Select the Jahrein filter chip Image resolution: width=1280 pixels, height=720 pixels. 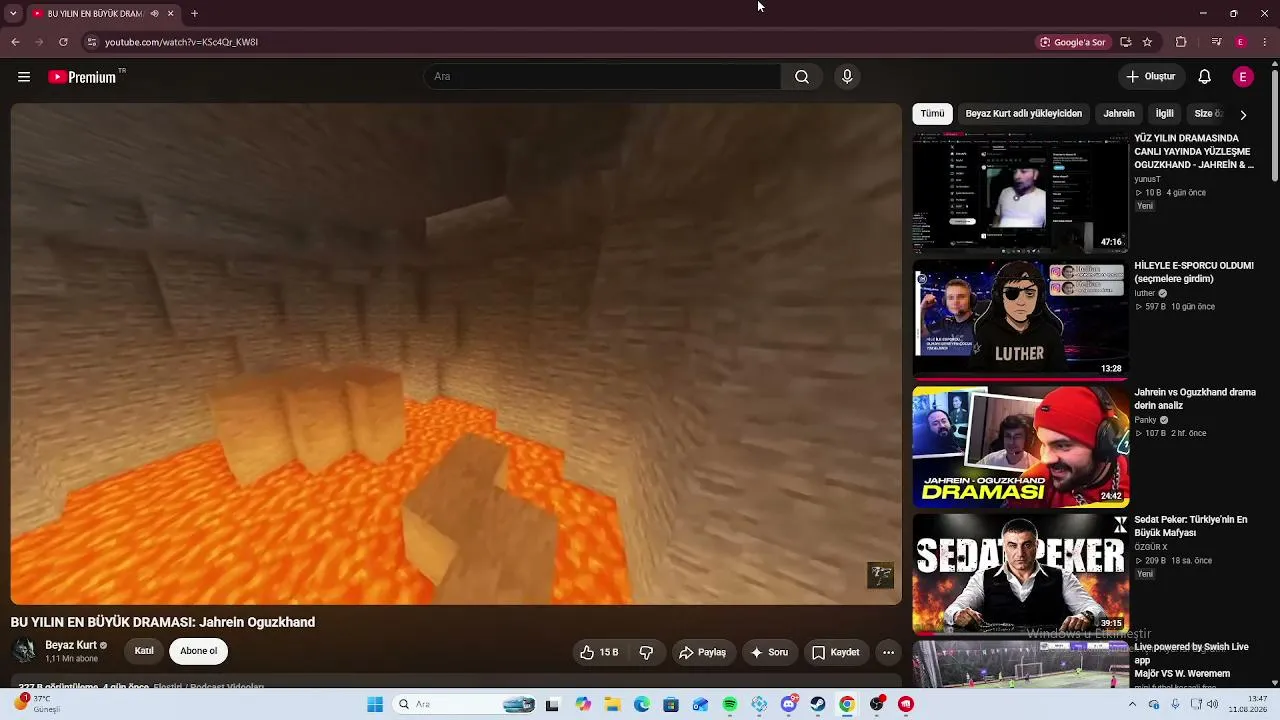pyautogui.click(x=1119, y=114)
